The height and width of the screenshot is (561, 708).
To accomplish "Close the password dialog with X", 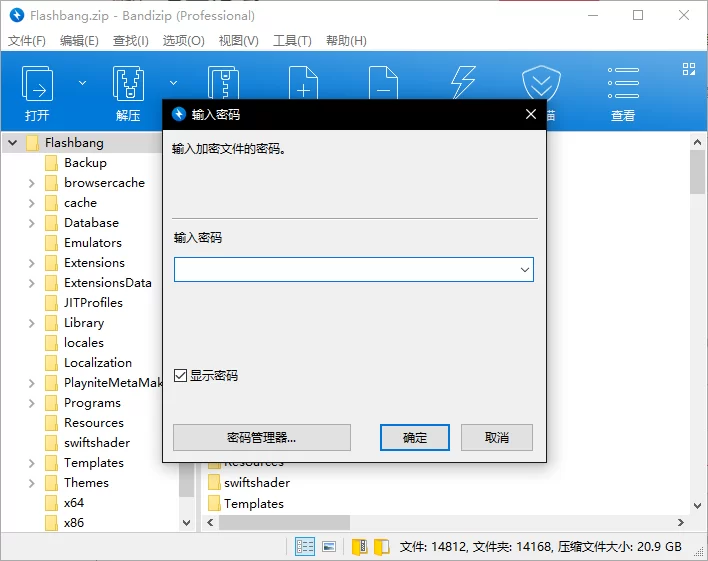I will pyautogui.click(x=531, y=114).
